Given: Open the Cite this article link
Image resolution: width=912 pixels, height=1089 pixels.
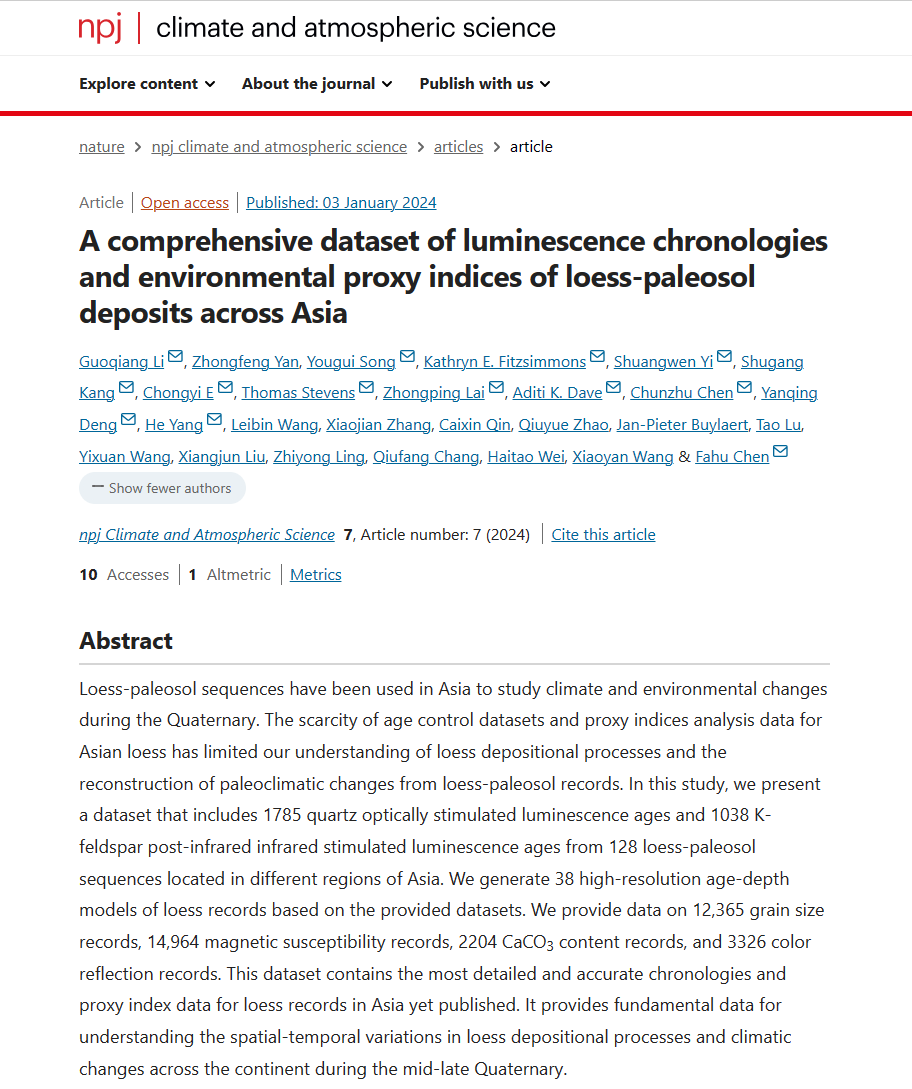Looking at the screenshot, I should 604,535.
